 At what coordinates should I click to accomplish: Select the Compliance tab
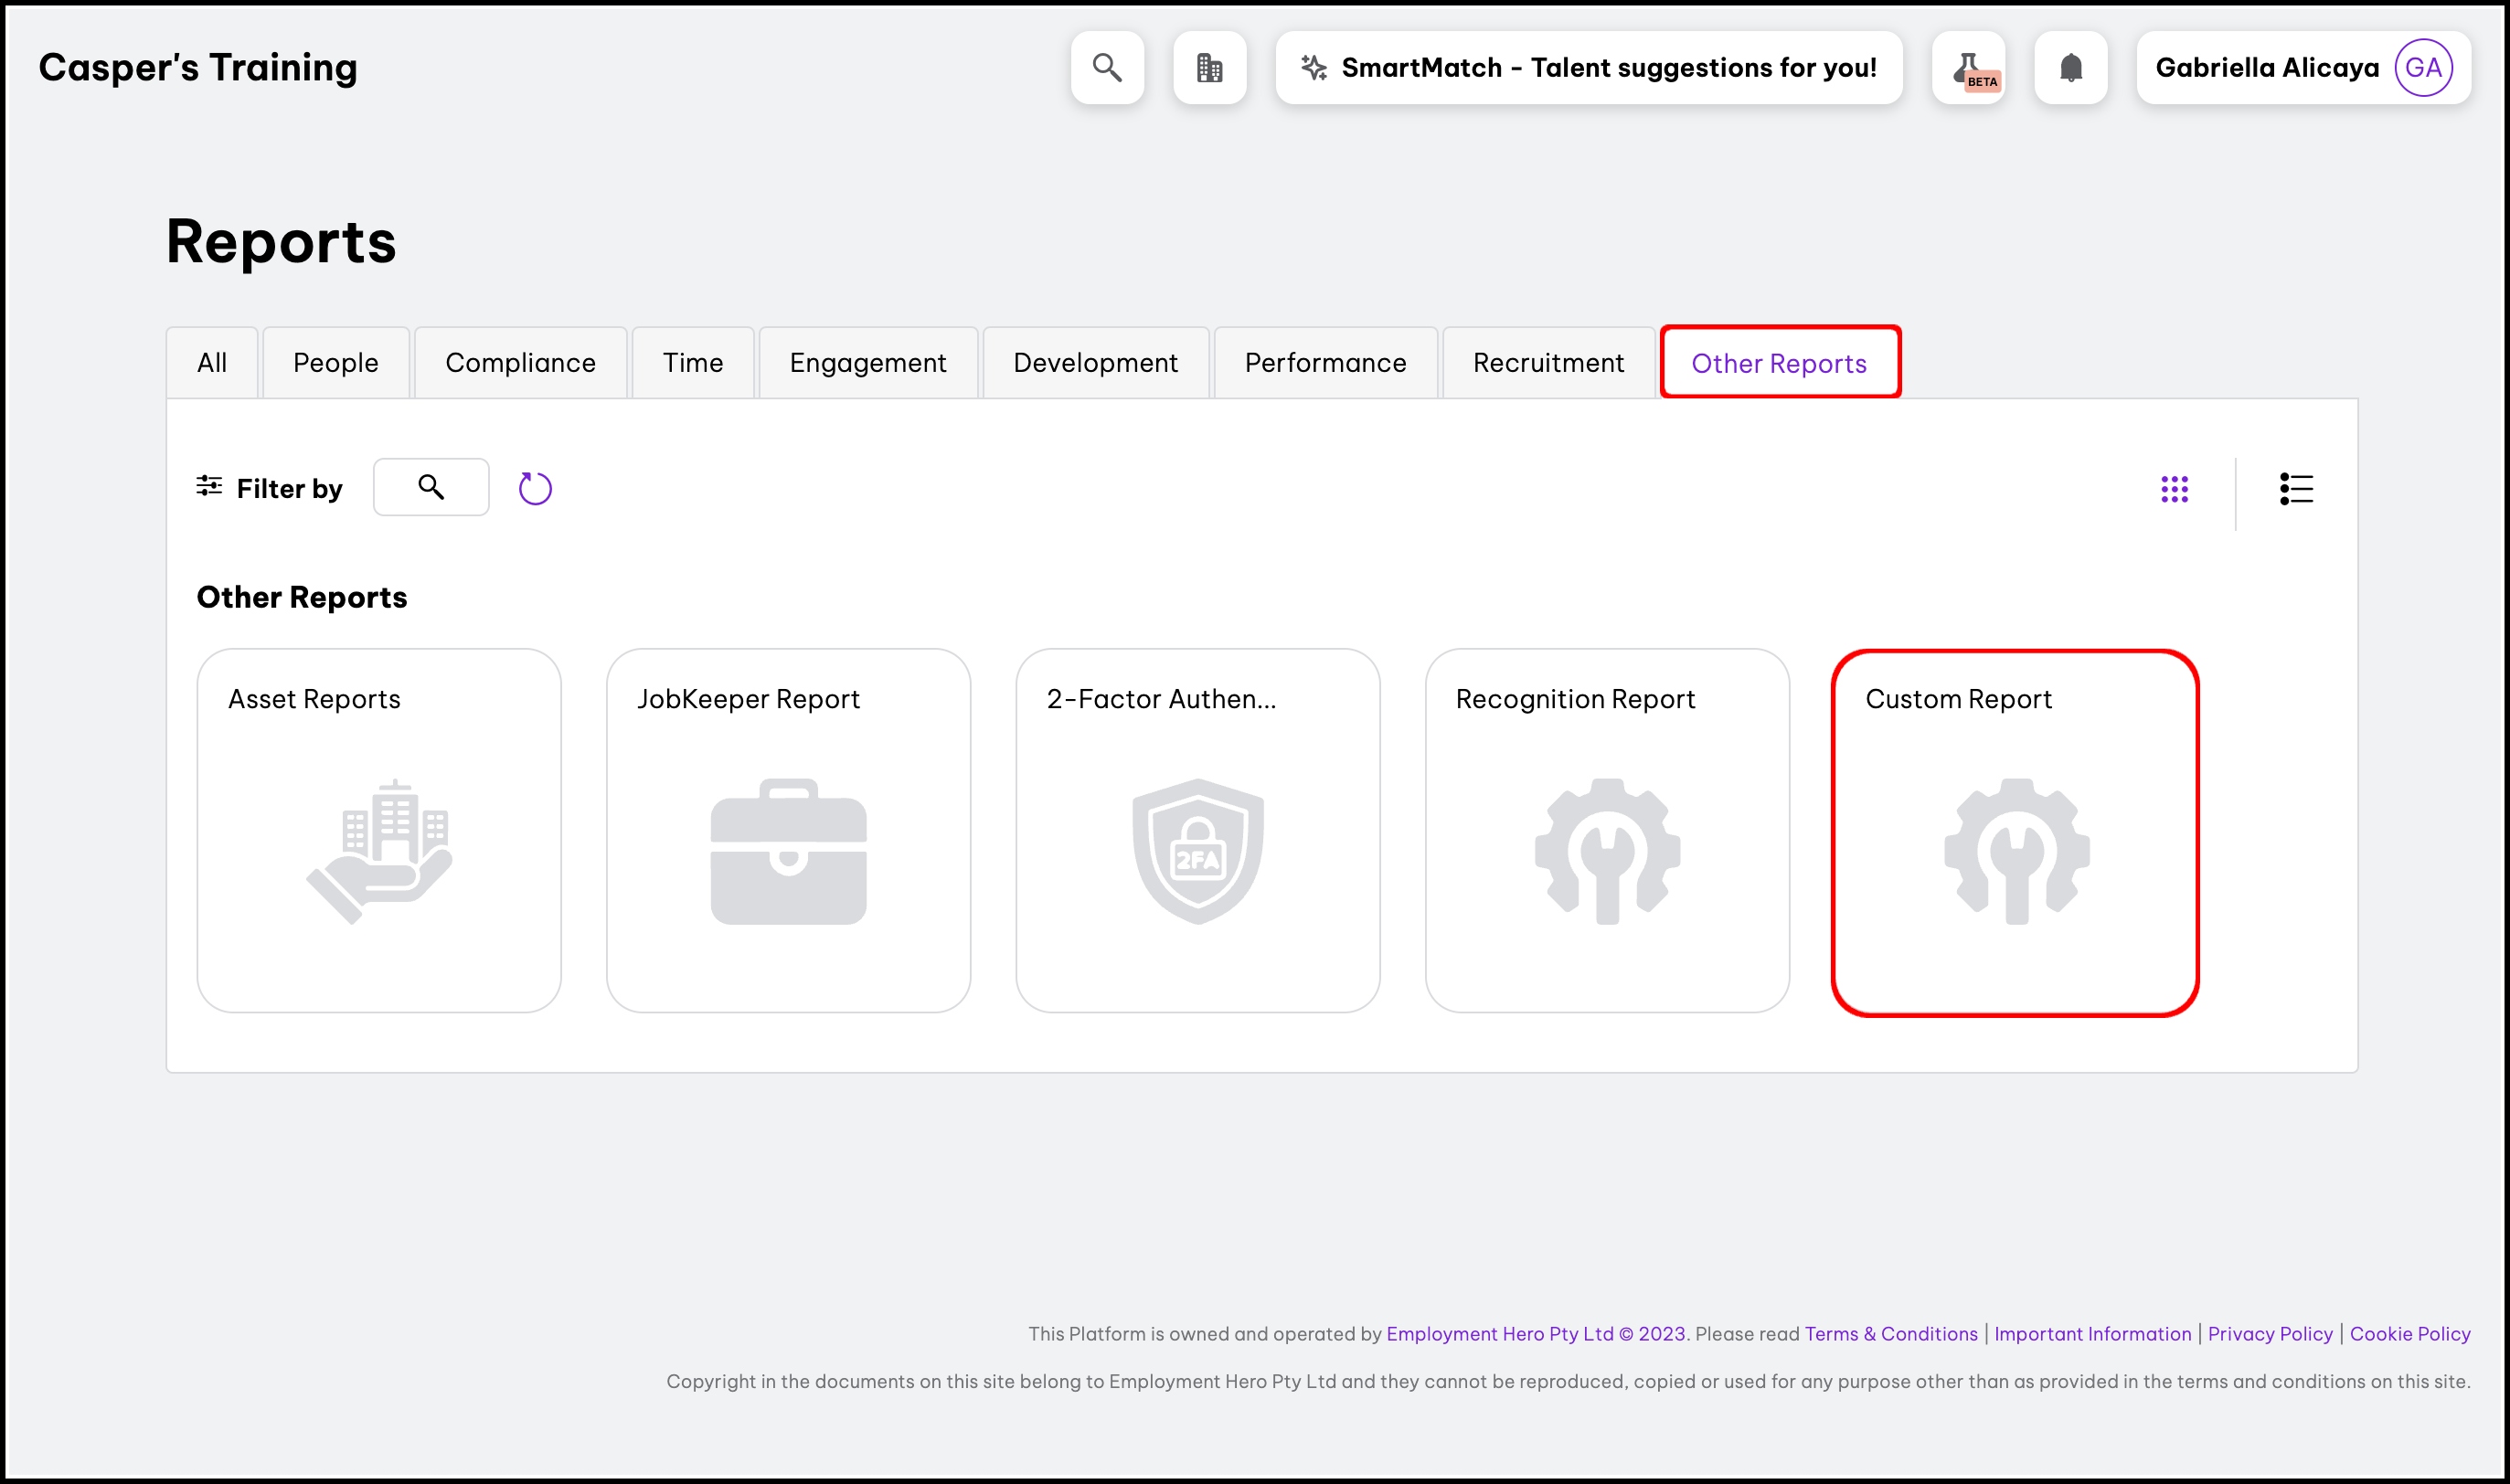click(x=520, y=363)
